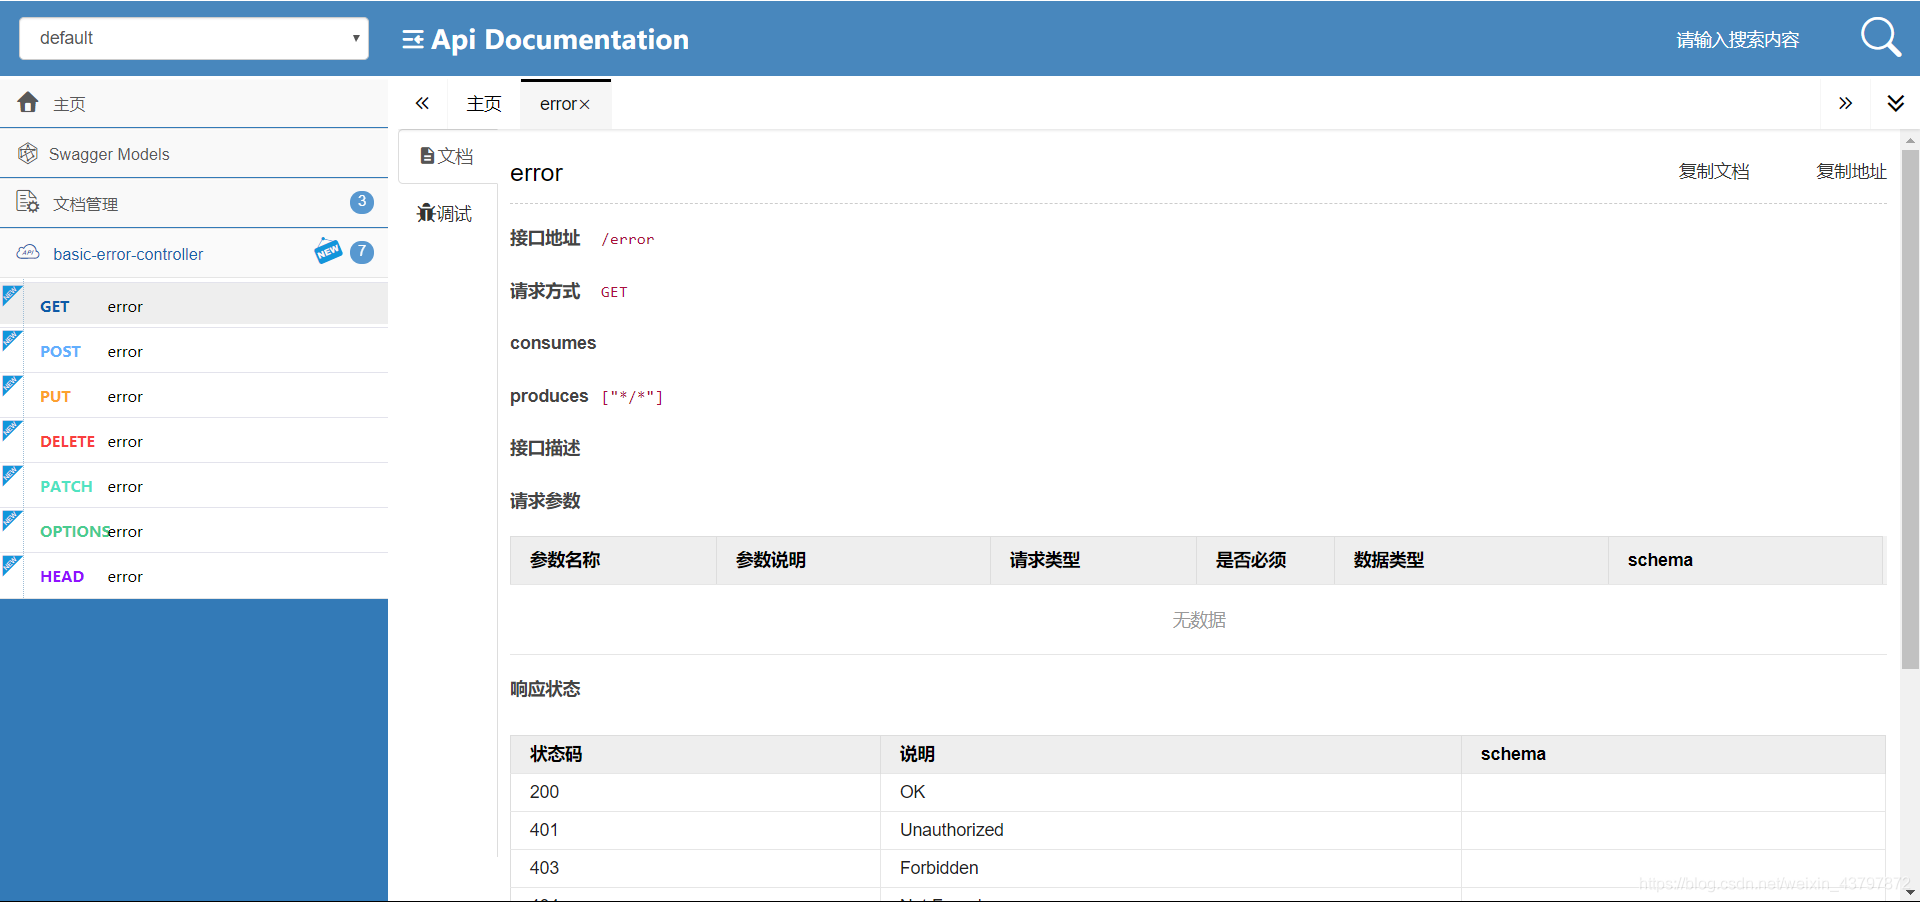Open the 主页 sidebar item
1920x902 pixels.
(194, 102)
